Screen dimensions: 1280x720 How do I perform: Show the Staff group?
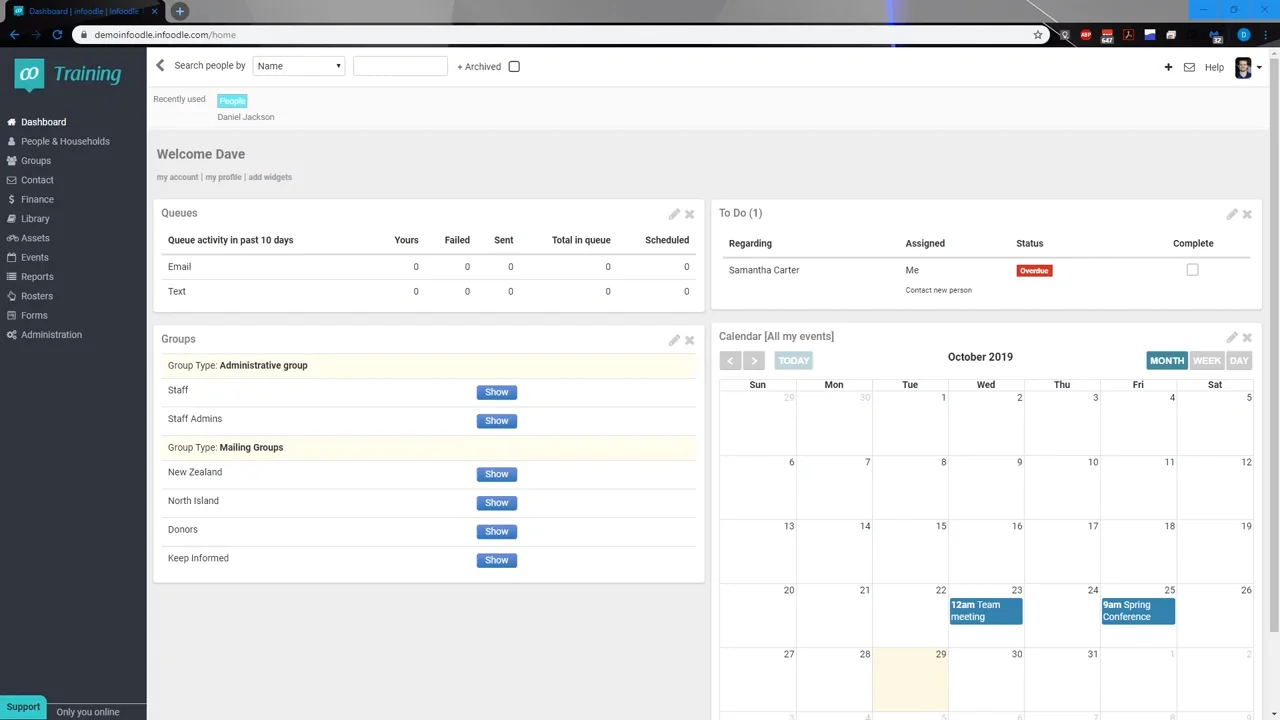[497, 392]
